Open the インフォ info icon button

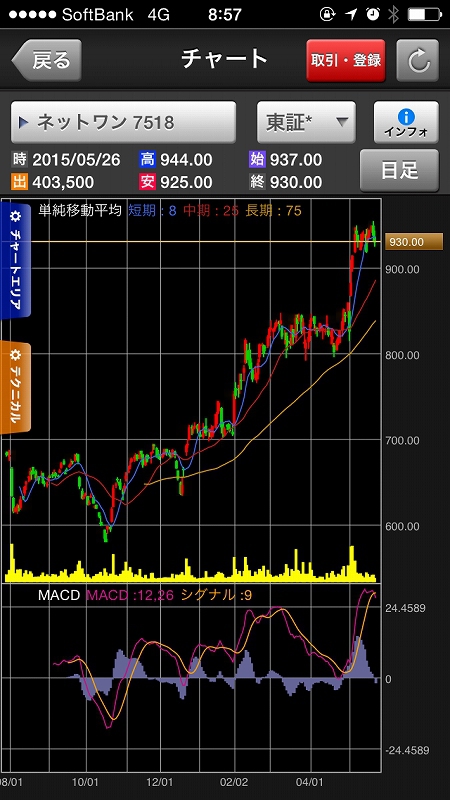click(406, 122)
